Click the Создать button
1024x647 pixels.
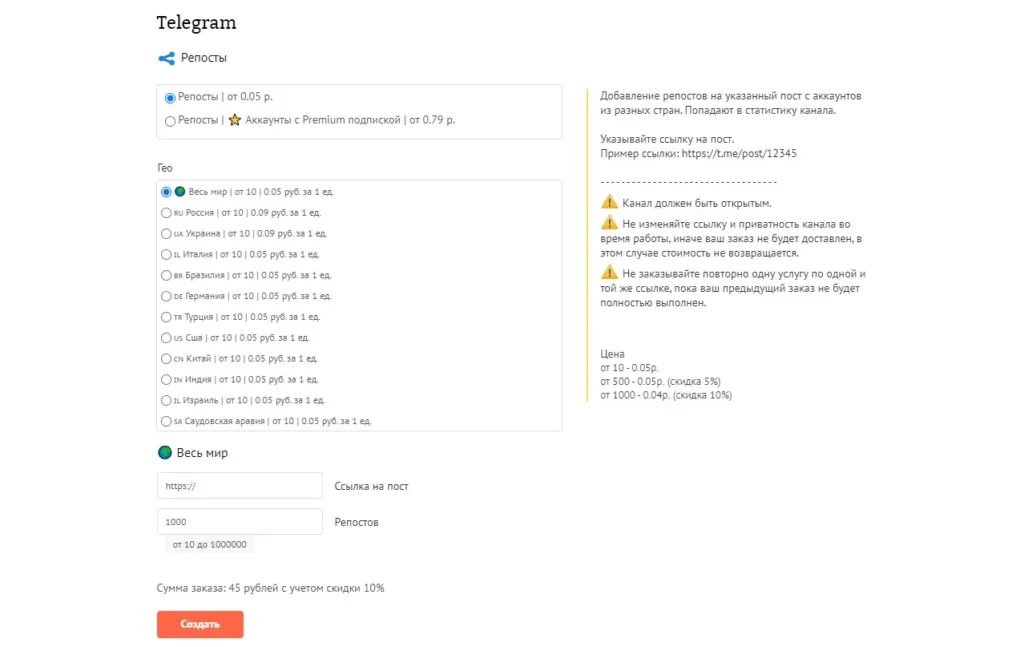point(200,624)
